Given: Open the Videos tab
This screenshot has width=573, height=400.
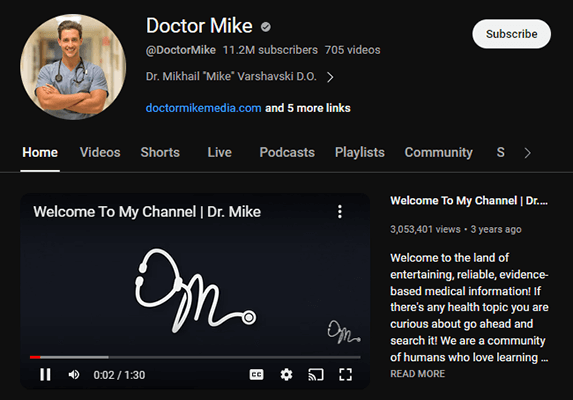Looking at the screenshot, I should [x=100, y=152].
